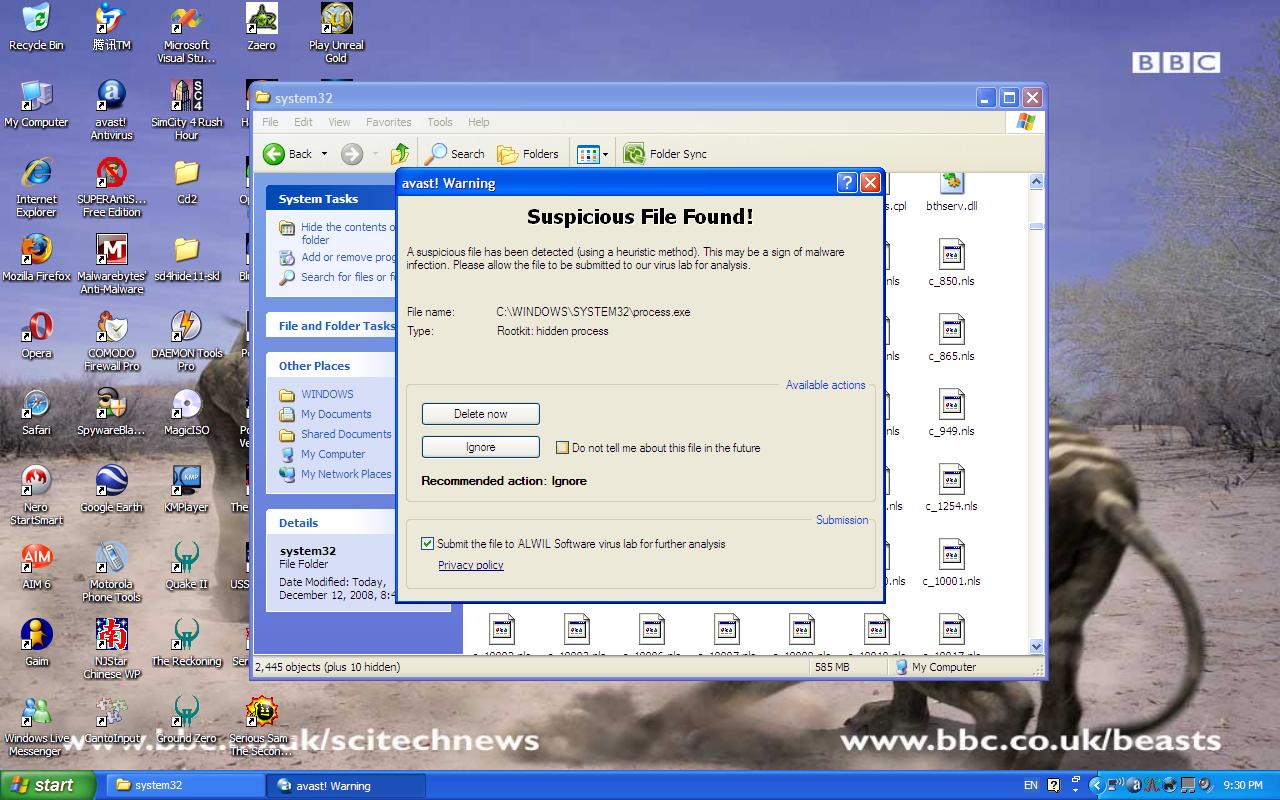
Task: Switch to avast! Warning taskbar button
Action: [346, 785]
